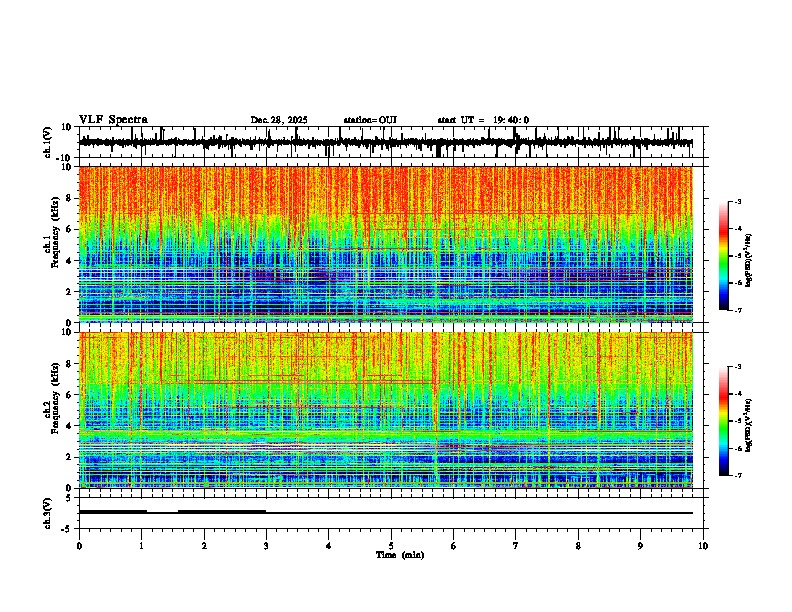The image size is (792, 612).
Task: Click ch.1 color bar 'log(PSD)' unit label
Action: [749, 261]
